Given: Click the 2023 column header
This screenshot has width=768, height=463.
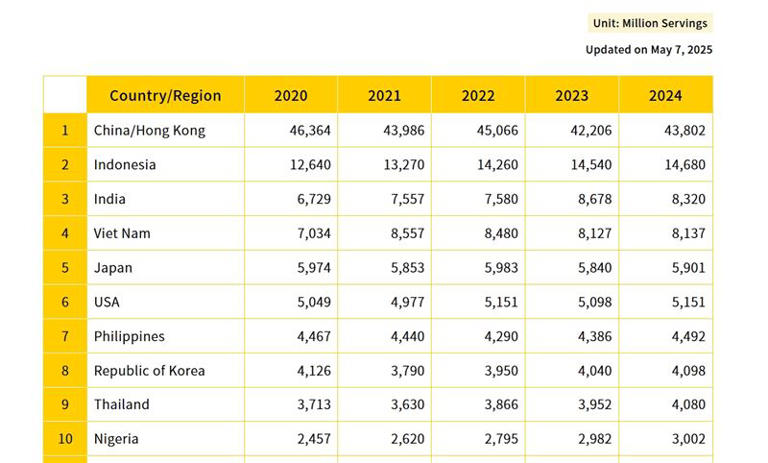Looking at the screenshot, I should click(x=571, y=96).
